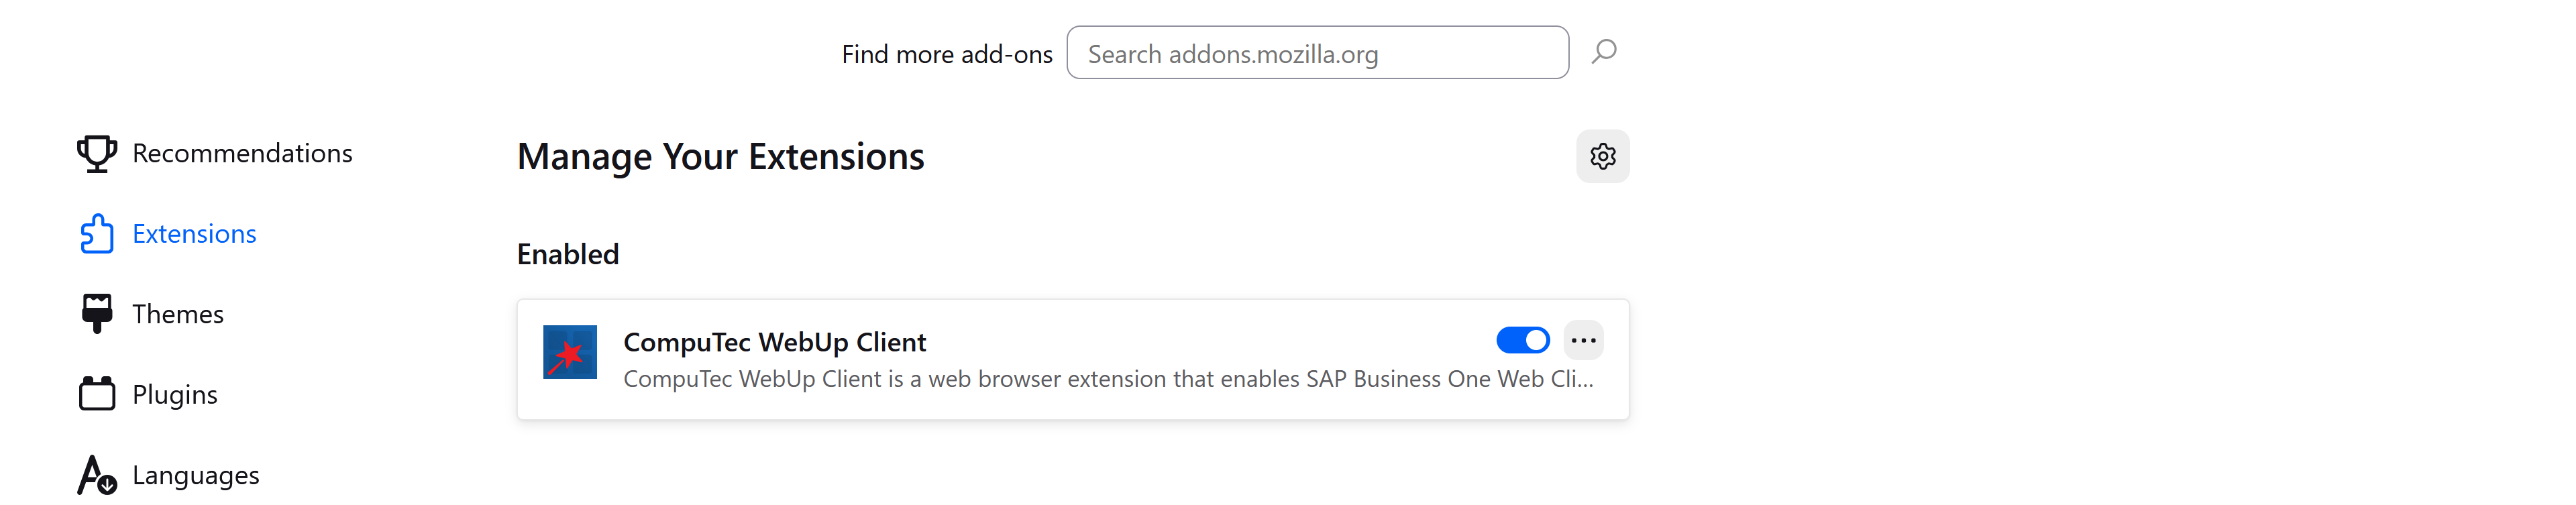Image resolution: width=2576 pixels, height=505 pixels.
Task: Select the Themes paintbrush icon
Action: tap(97, 313)
